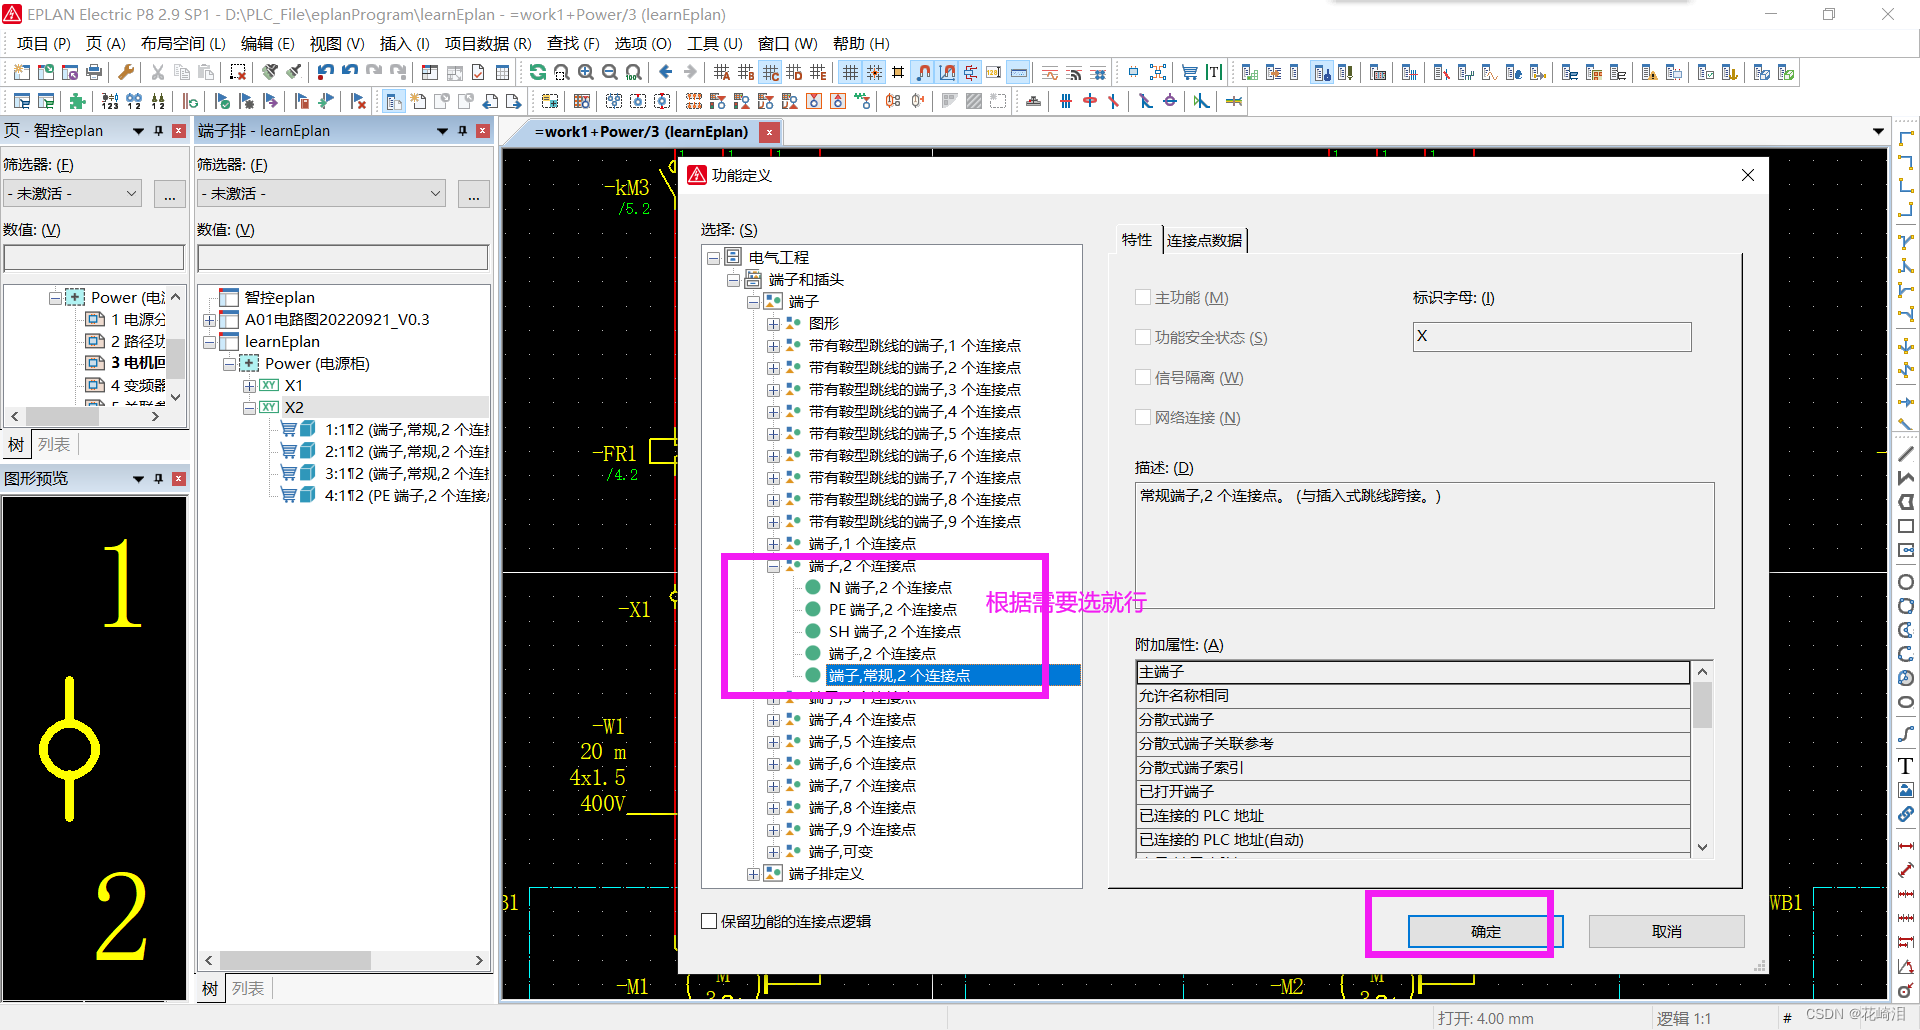This screenshot has width=1920, height=1030.
Task: Collapse the 电气工程 root node
Action: (713, 257)
